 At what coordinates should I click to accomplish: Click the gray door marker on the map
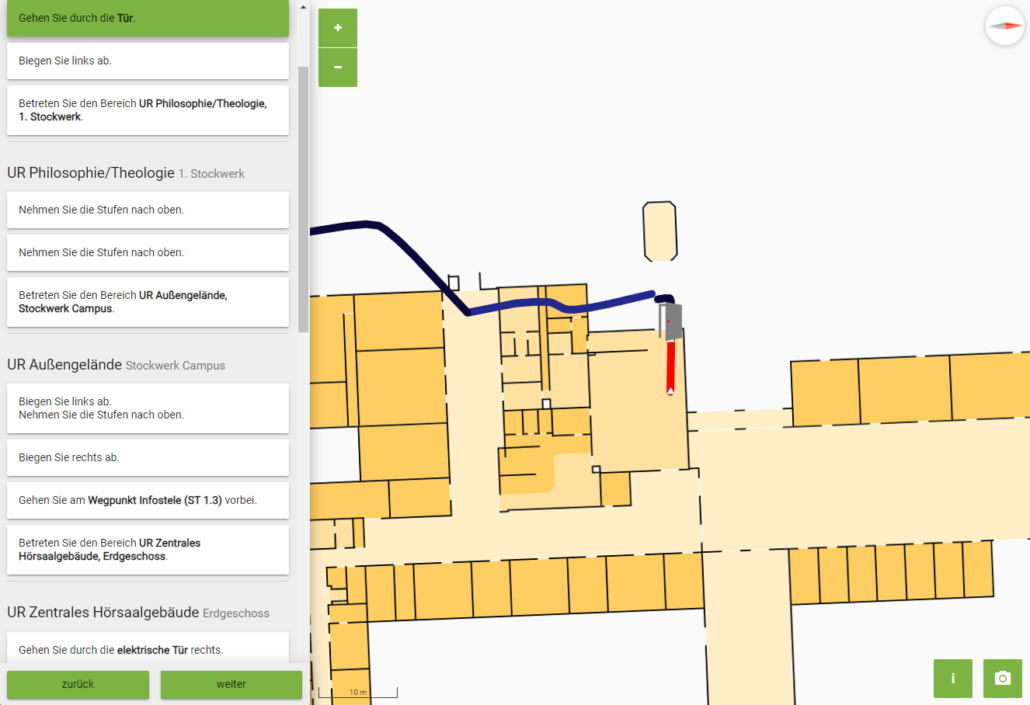(672, 322)
